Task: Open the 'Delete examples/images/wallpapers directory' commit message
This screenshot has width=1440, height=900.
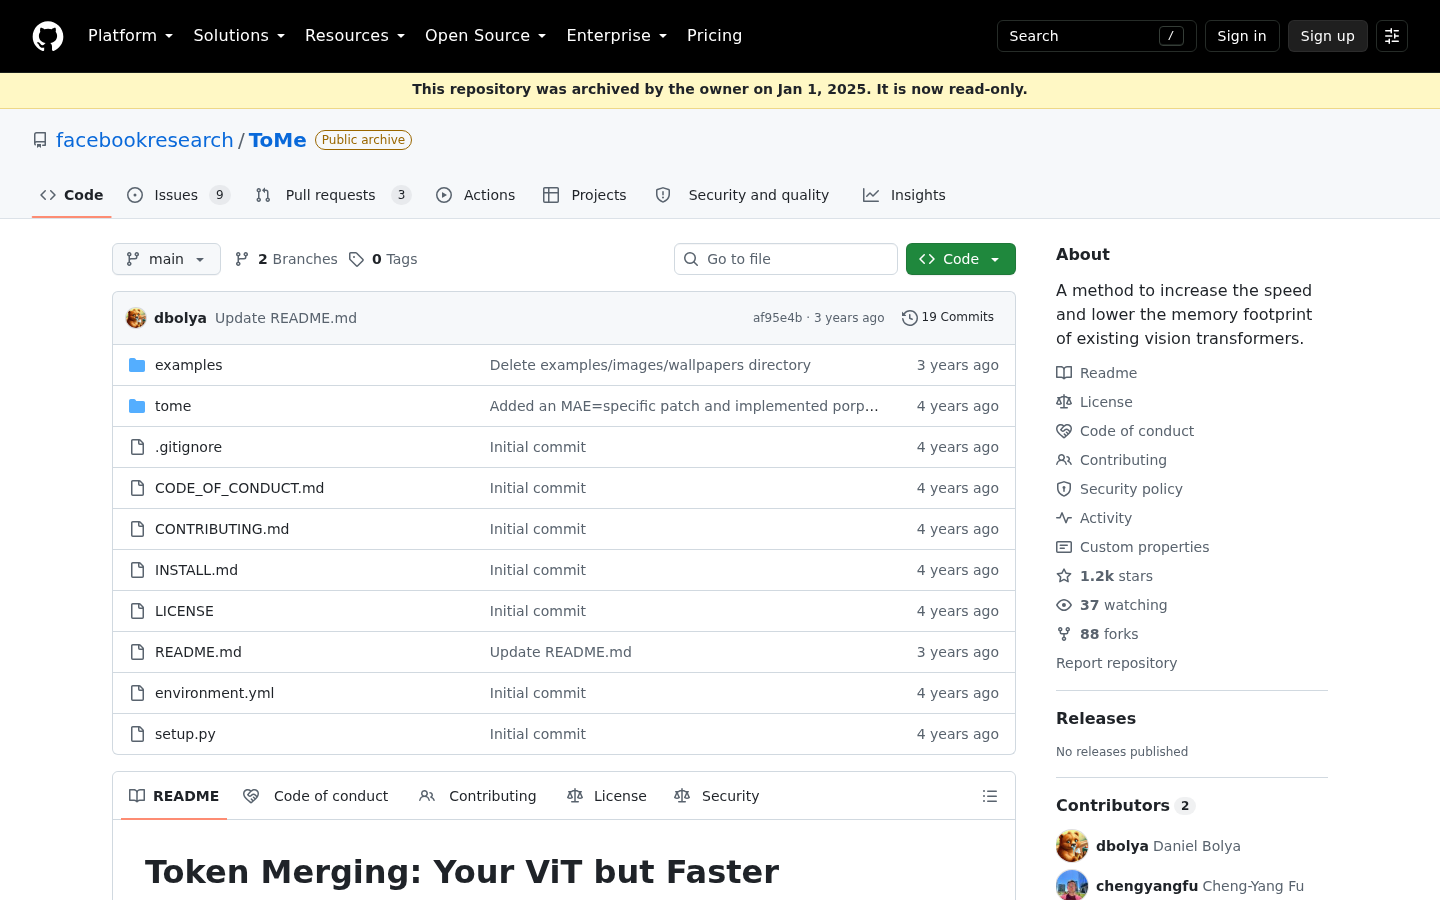Action: [650, 365]
